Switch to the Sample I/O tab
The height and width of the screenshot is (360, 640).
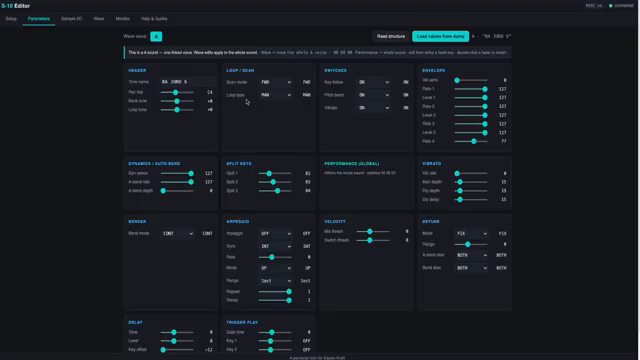coord(71,19)
